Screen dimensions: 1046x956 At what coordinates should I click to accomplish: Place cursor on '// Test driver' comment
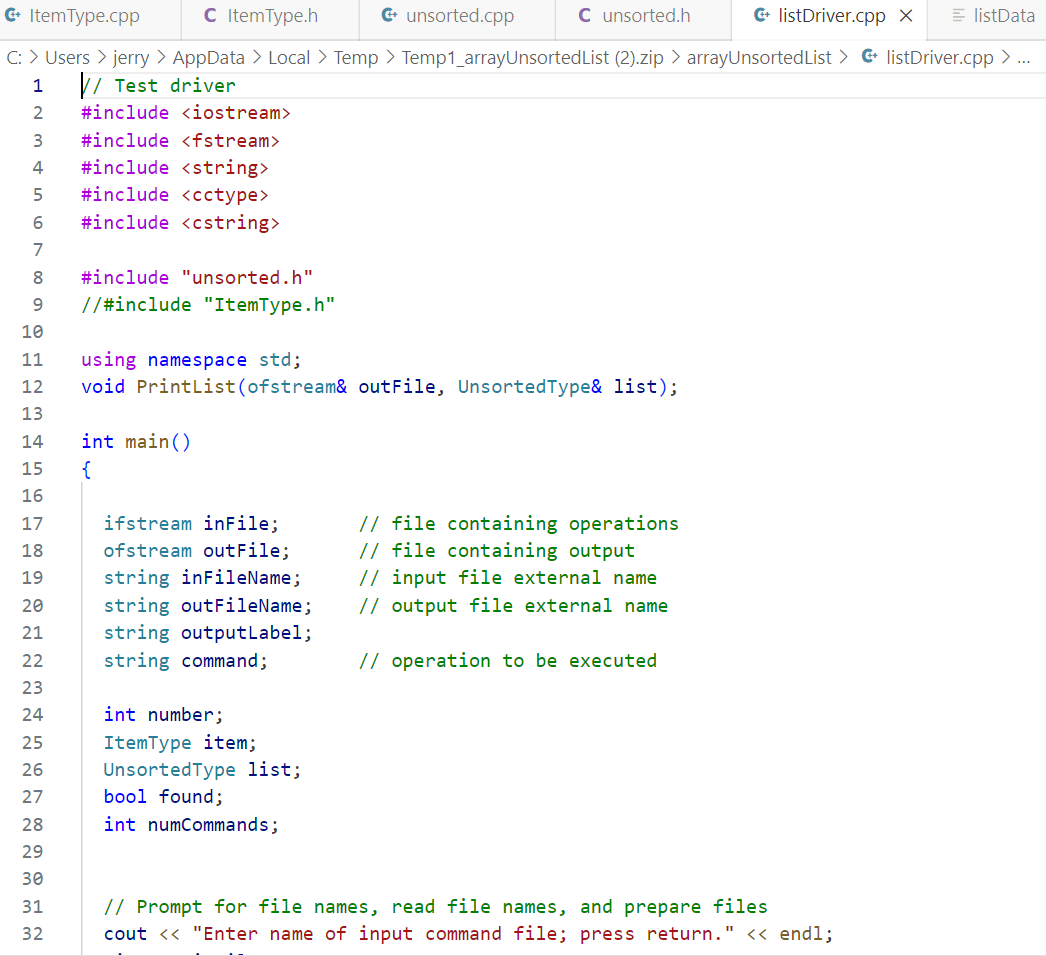click(159, 86)
